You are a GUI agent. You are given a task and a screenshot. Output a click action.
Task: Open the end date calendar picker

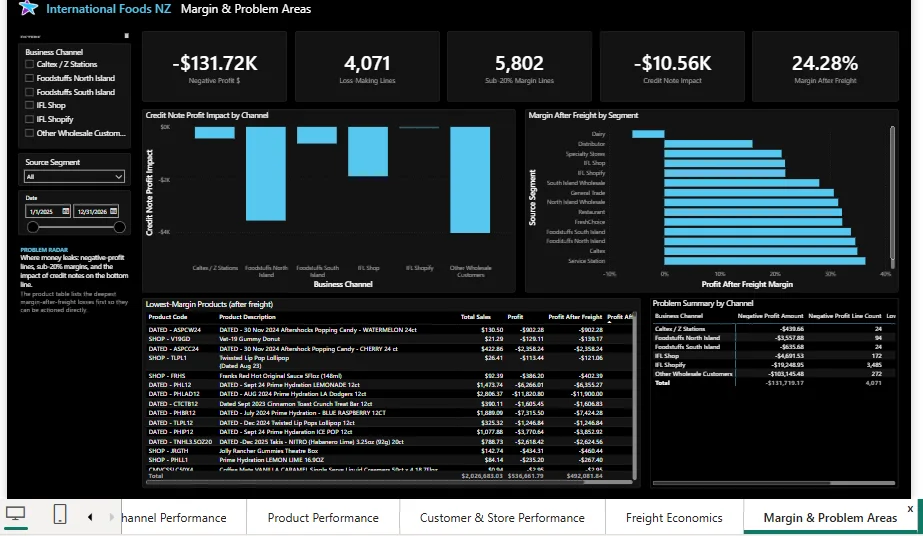click(x=114, y=211)
